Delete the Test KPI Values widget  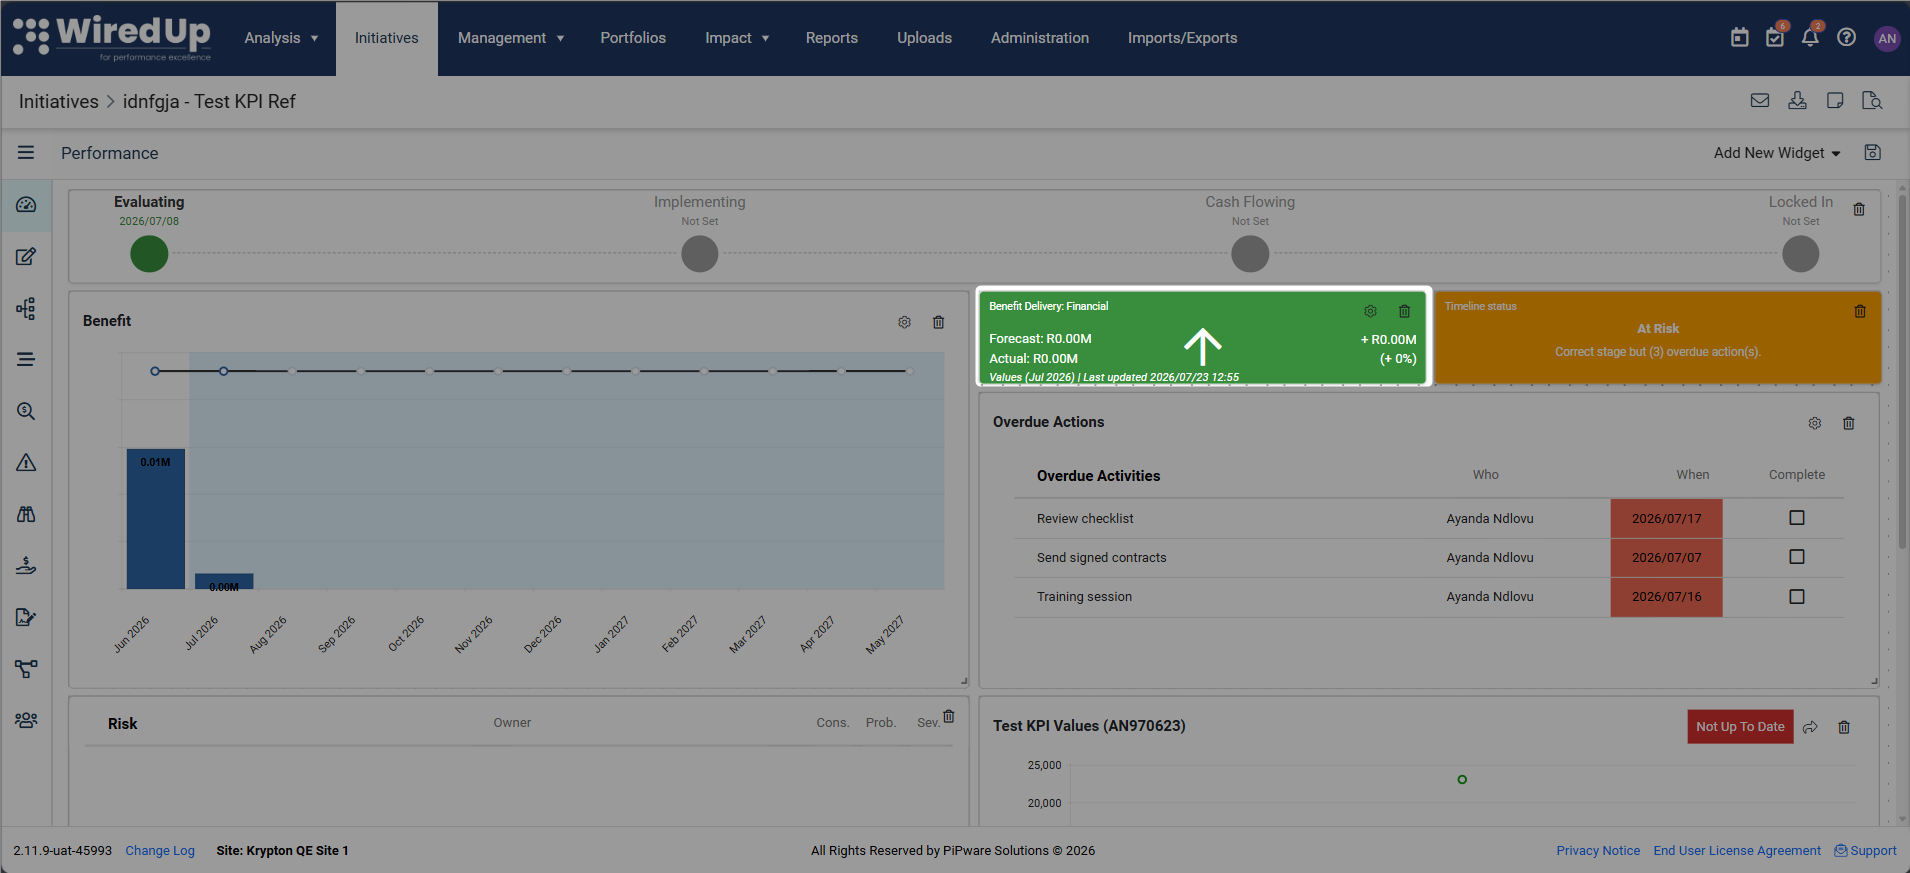[1844, 727]
